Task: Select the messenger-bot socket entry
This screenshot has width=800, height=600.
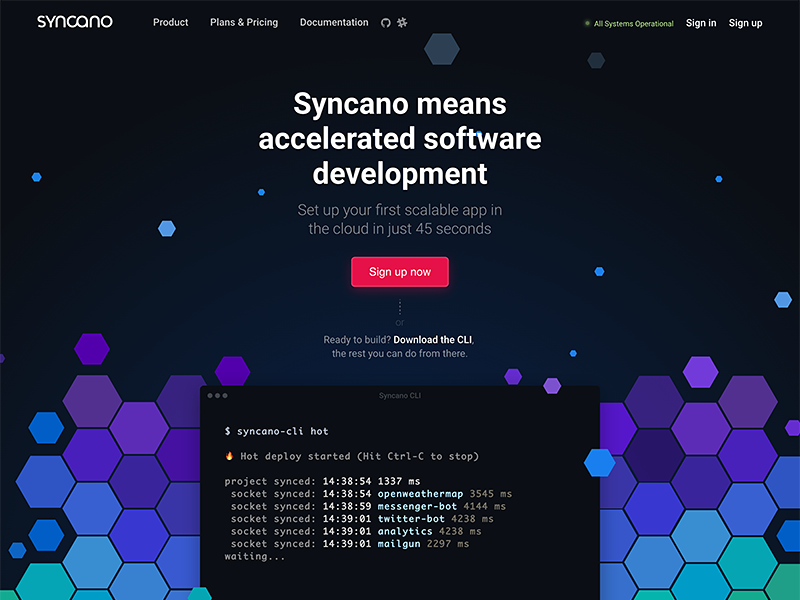Action: click(x=418, y=506)
